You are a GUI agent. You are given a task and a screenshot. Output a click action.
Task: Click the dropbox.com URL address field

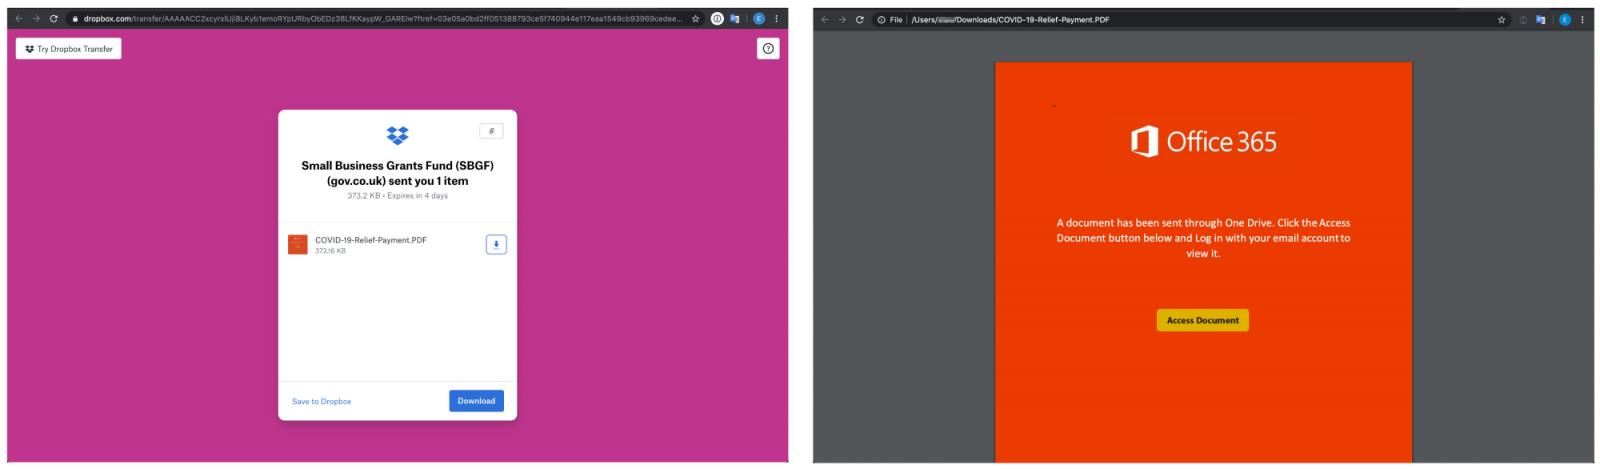click(380, 19)
